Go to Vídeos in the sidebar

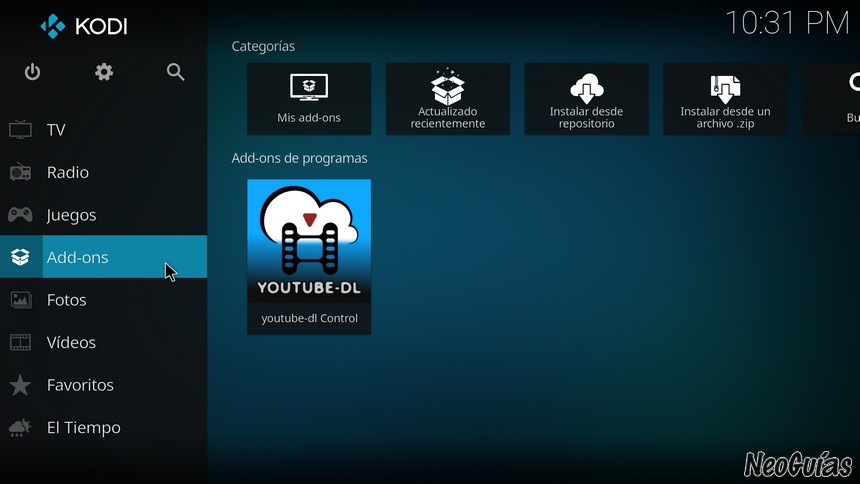104,342
